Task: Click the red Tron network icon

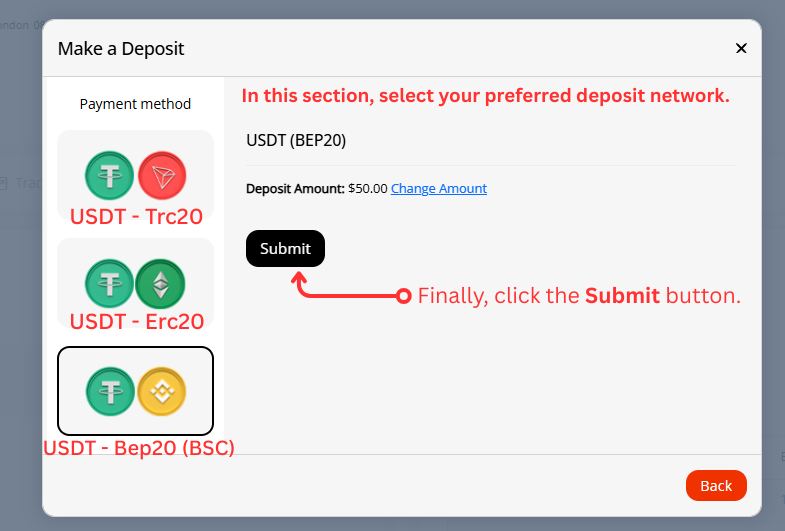Action: click(161, 176)
